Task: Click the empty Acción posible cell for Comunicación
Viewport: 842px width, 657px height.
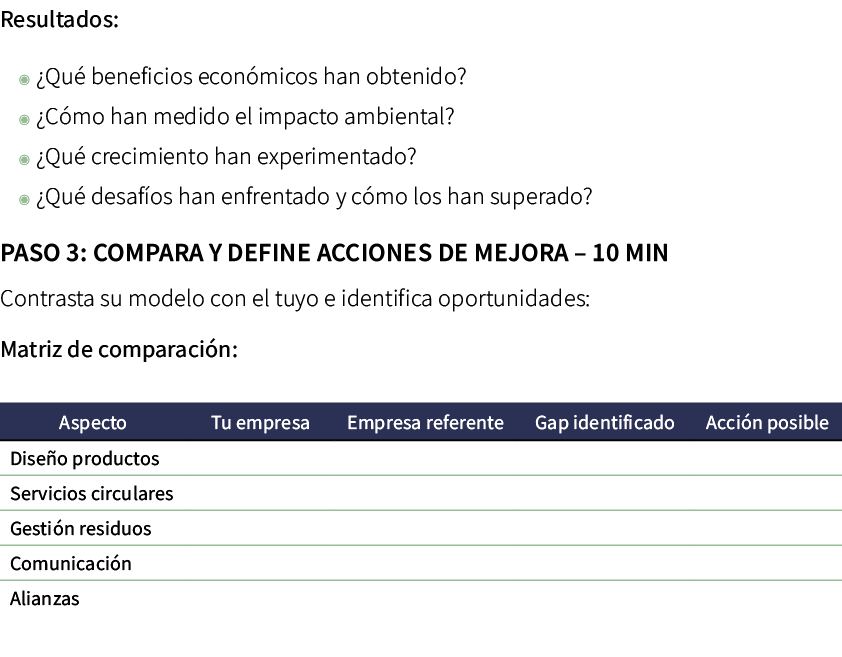Action: pos(767,563)
